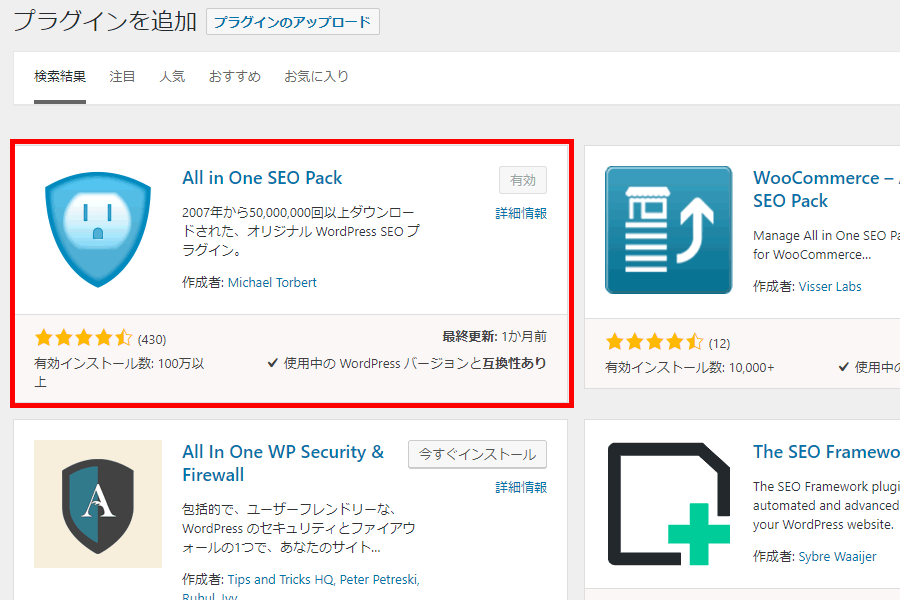Open the All in One SEO Pack title link
The height and width of the screenshot is (600, 900).
click(x=262, y=178)
